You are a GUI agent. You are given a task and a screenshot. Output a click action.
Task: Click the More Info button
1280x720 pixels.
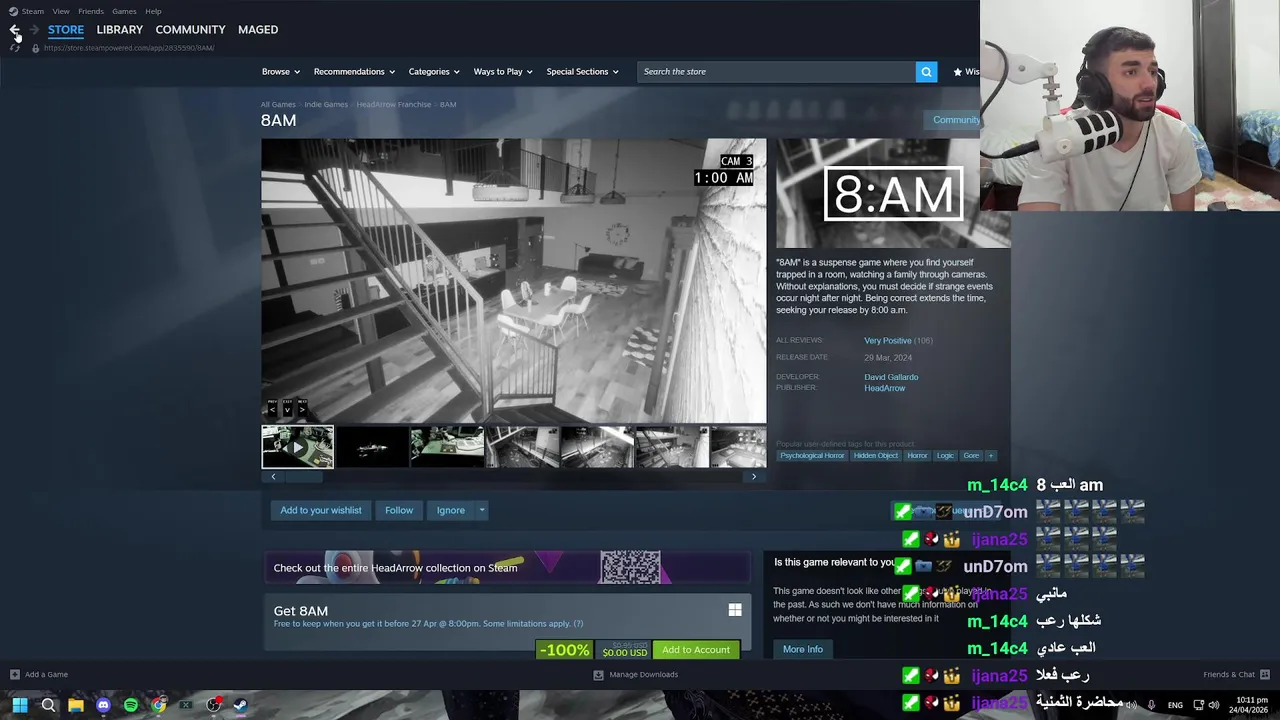pyautogui.click(x=803, y=649)
